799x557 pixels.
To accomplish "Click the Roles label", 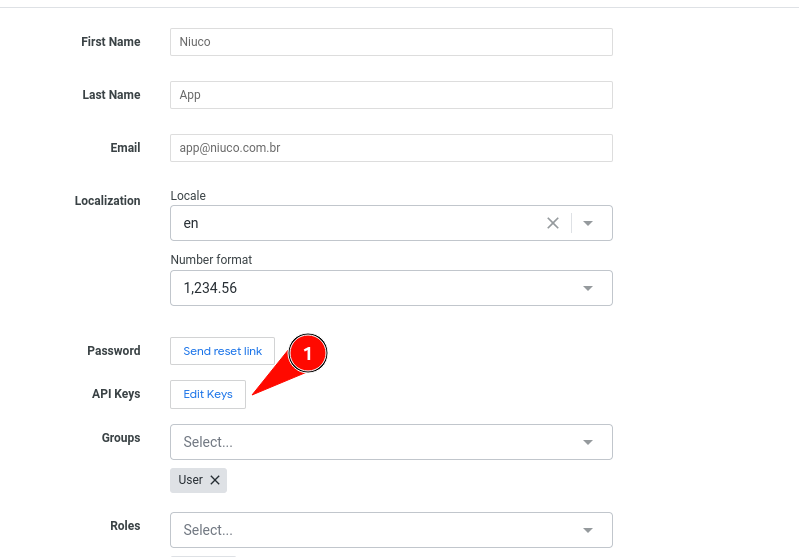I will 125,525.
